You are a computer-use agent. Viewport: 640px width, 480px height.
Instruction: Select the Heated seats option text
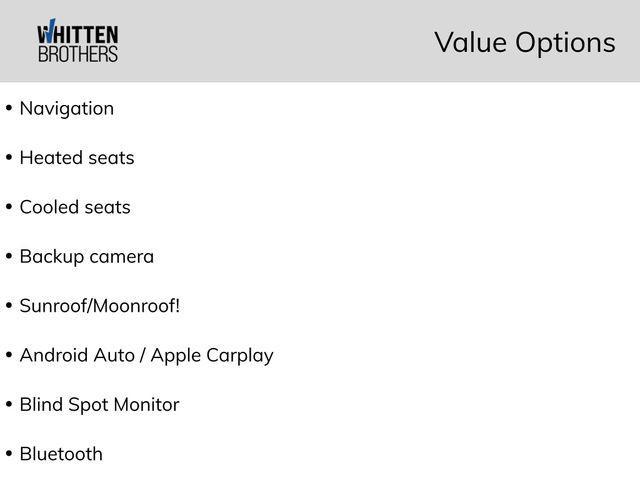click(77, 158)
